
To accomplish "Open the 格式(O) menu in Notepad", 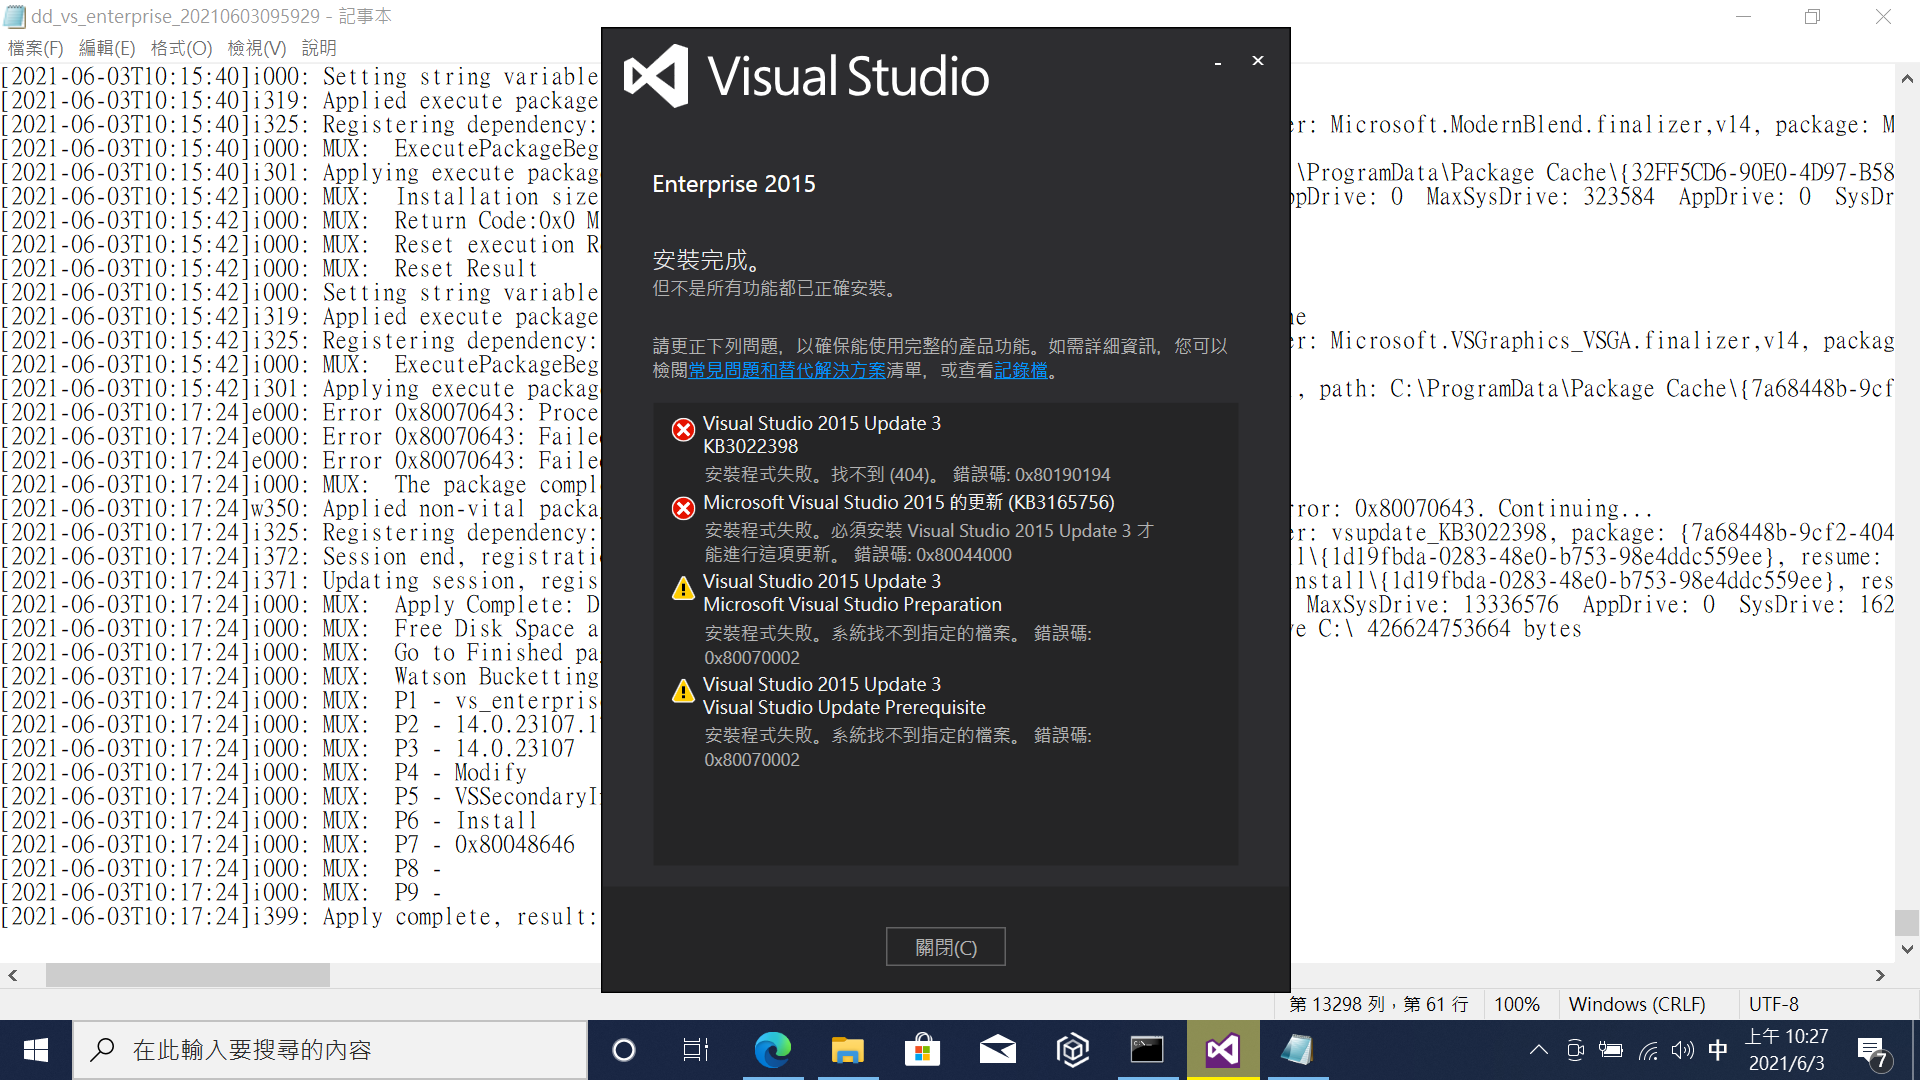I will pyautogui.click(x=181, y=47).
